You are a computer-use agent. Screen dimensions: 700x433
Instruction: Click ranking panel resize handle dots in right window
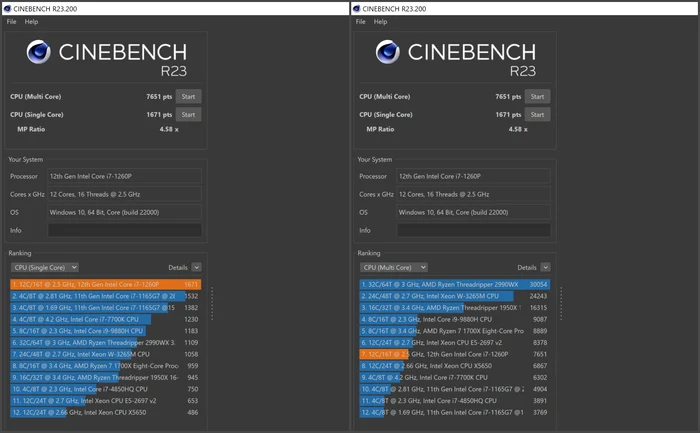(x=561, y=304)
